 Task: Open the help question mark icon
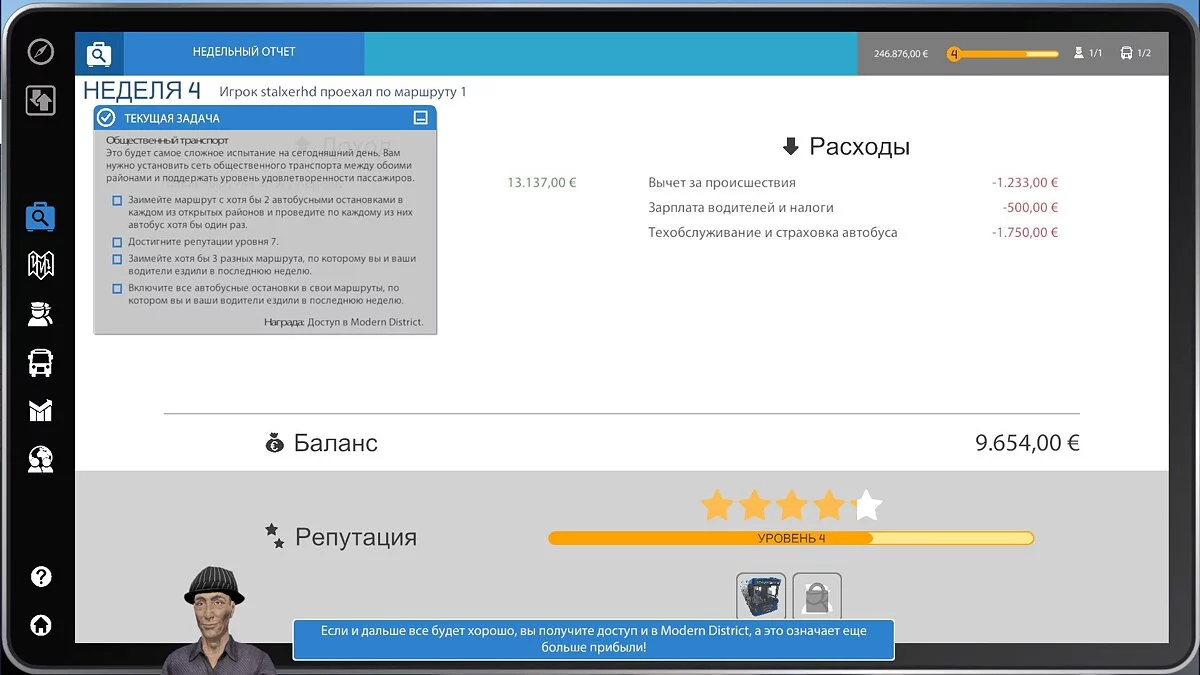coord(40,577)
